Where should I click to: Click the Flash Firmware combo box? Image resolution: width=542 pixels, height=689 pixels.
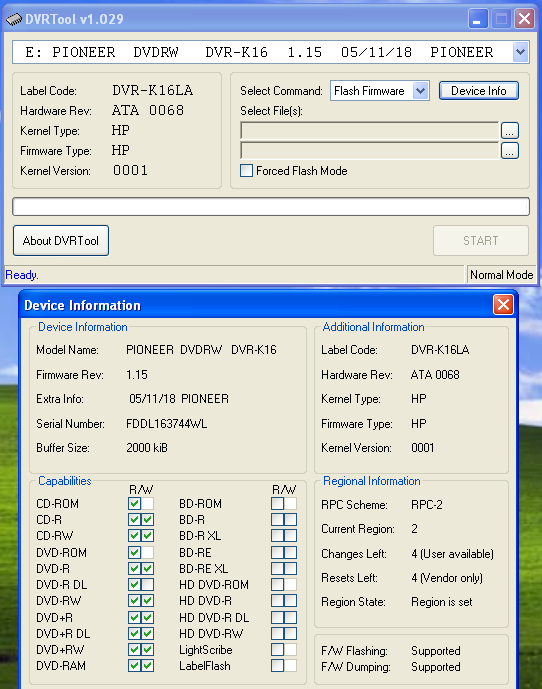pos(380,91)
